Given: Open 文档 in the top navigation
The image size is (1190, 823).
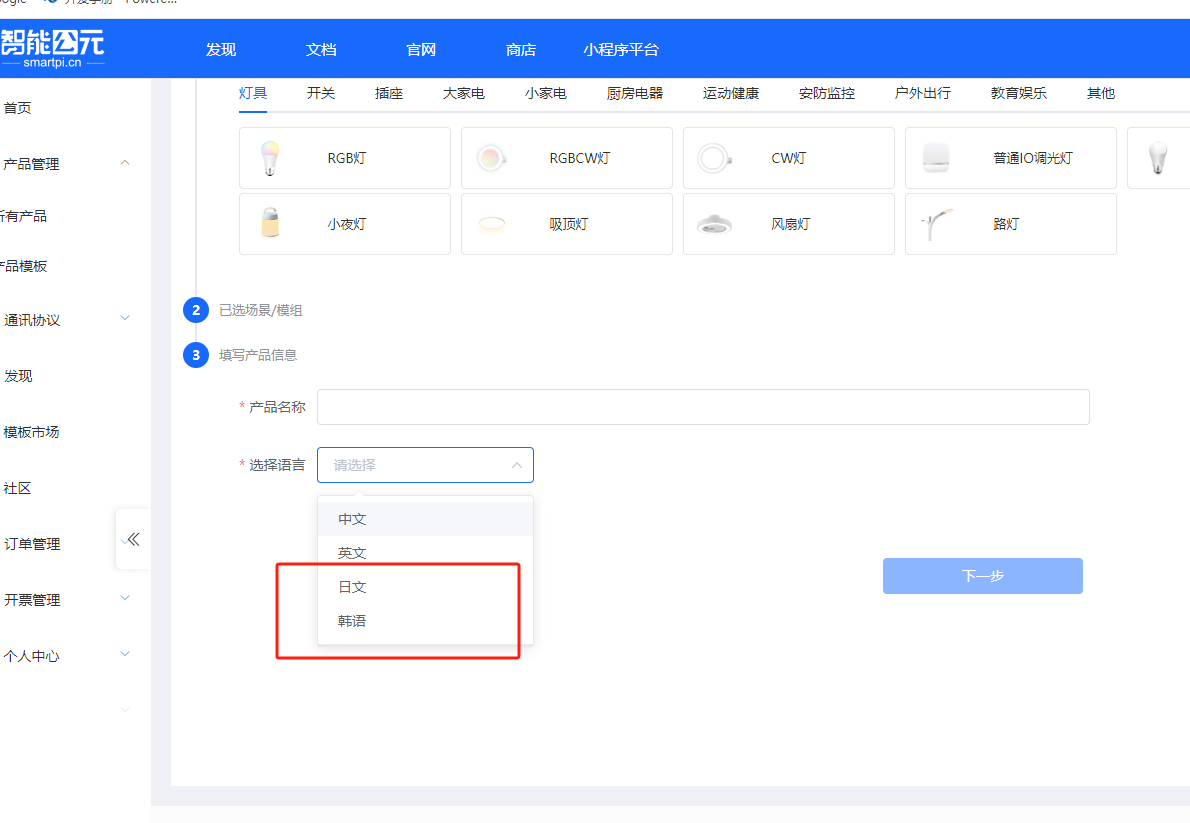Looking at the screenshot, I should click(x=320, y=48).
